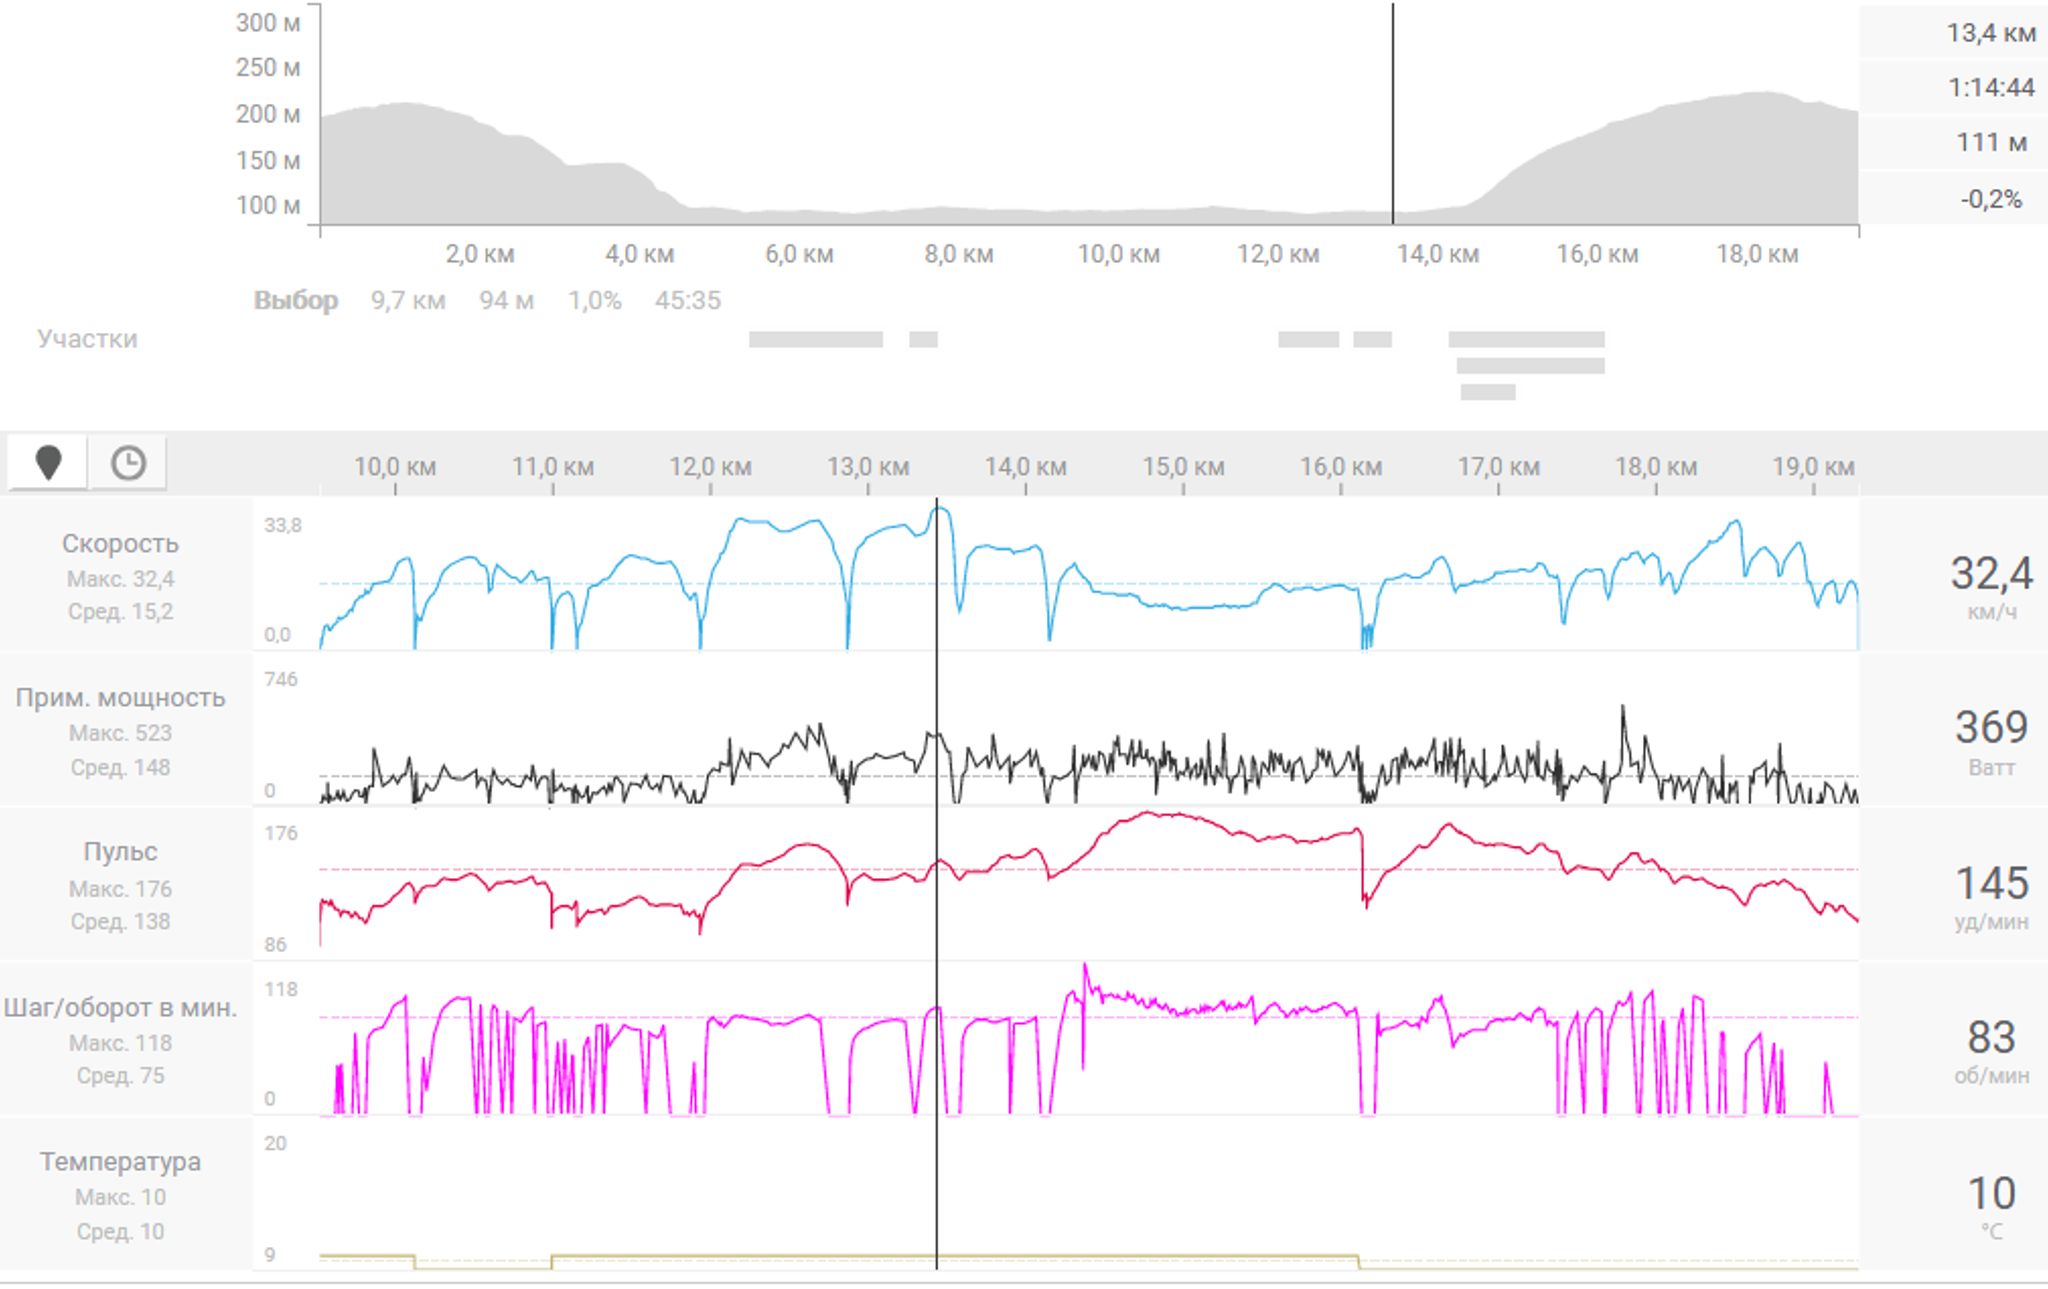Image resolution: width=2048 pixels, height=1289 pixels.
Task: Switch x-axis to distance pin icon
Action: (48, 463)
